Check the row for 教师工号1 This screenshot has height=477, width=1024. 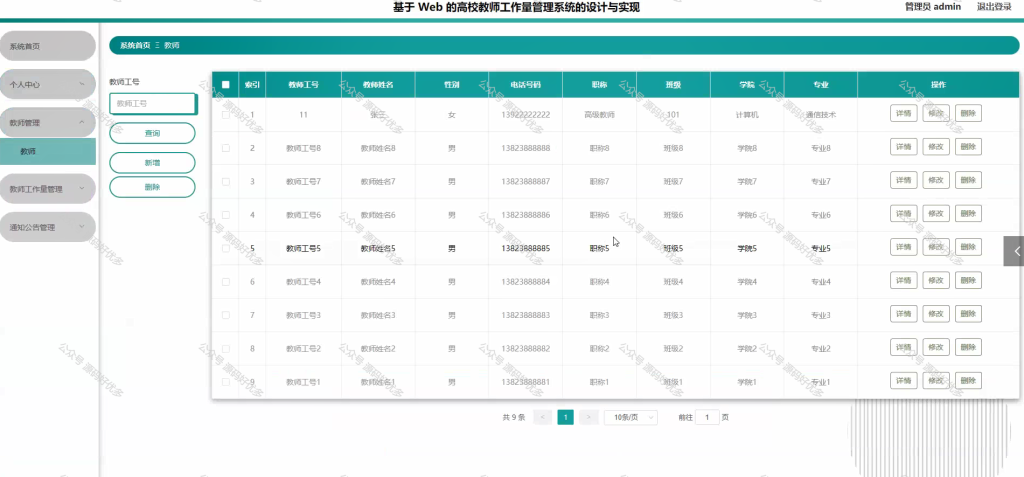point(226,382)
